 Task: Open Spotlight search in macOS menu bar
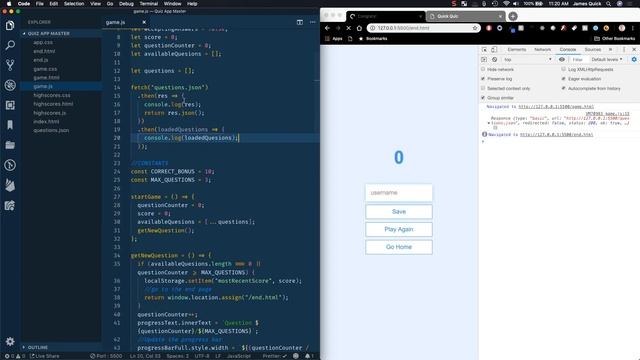tap(609, 4)
